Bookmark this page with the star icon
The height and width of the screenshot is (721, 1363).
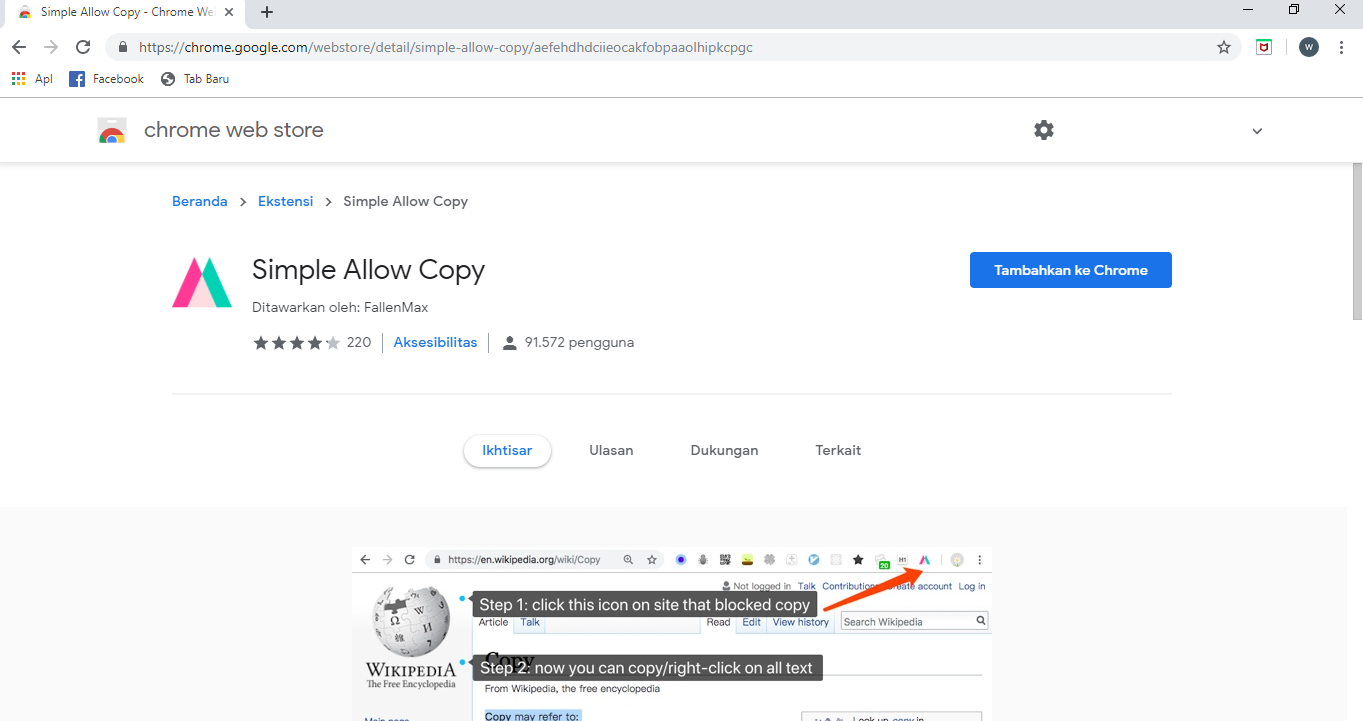[1223, 46]
